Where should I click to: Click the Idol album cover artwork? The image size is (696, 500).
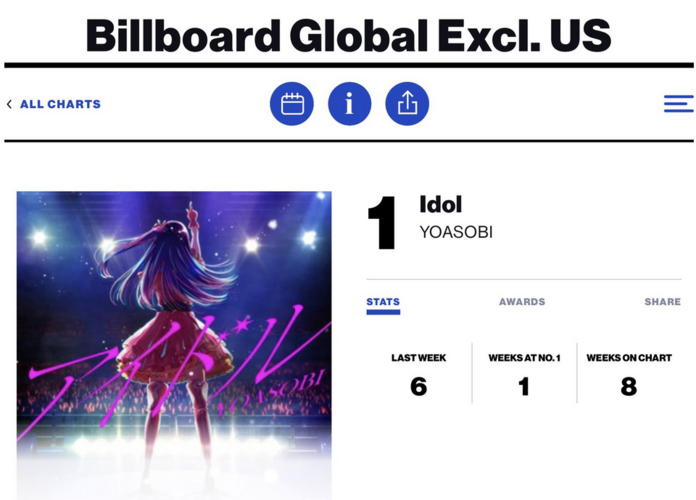point(174,345)
